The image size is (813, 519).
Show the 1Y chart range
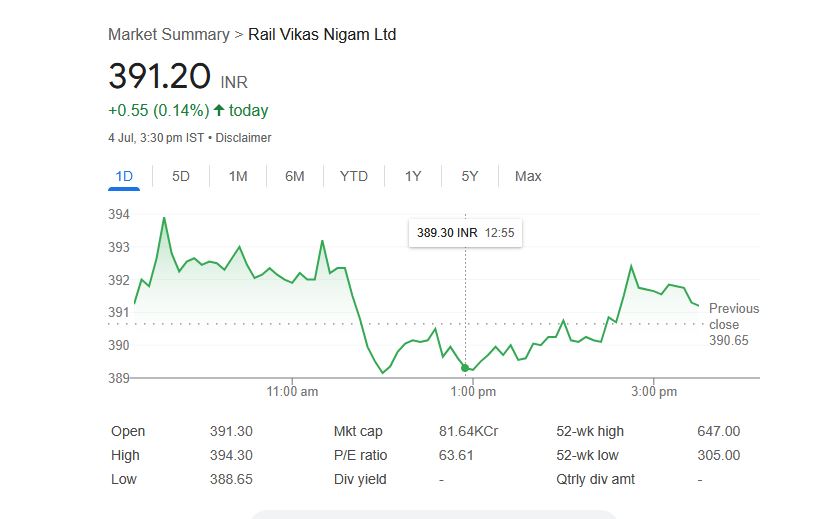tap(413, 176)
